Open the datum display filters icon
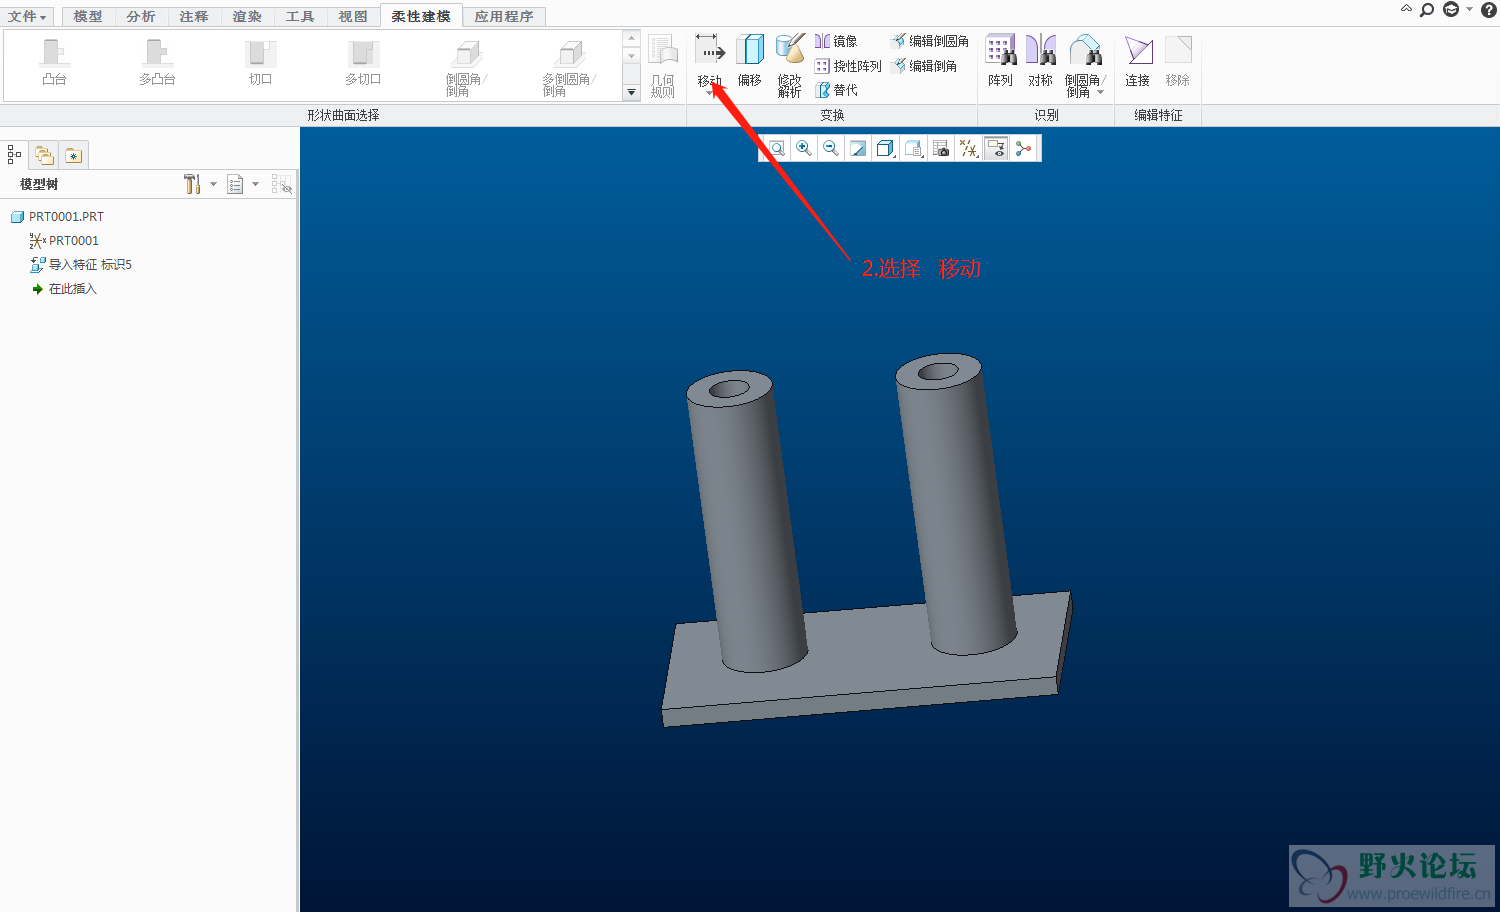 tap(968, 148)
